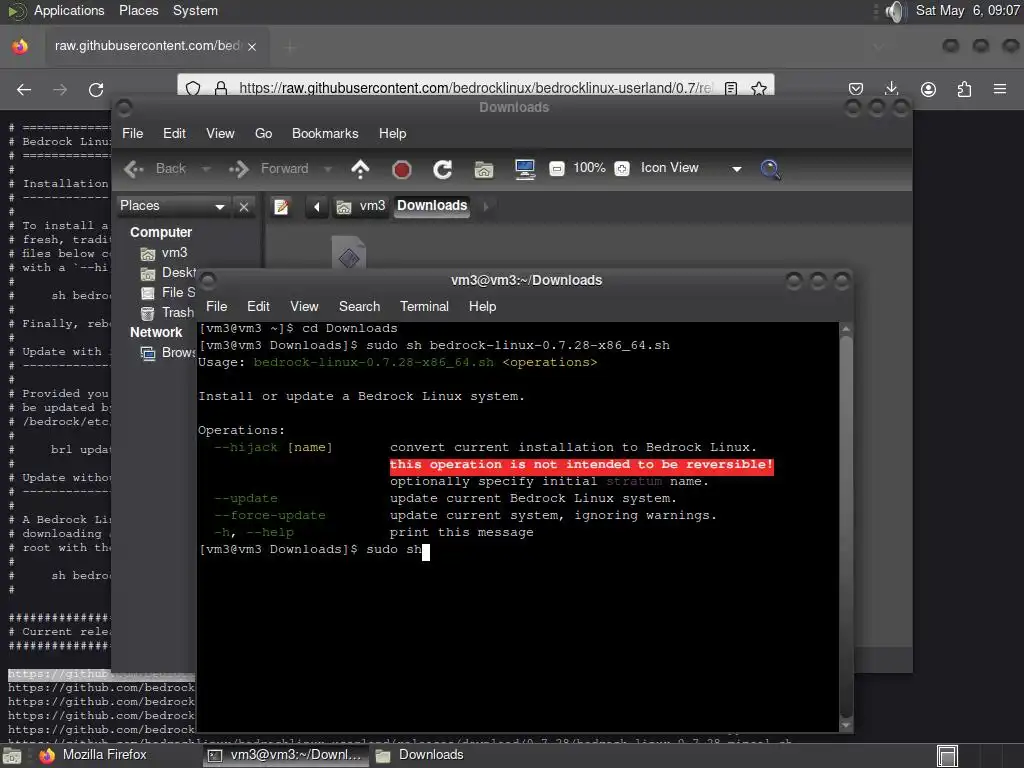The image size is (1024, 768).
Task: Click the file manager search magnifier
Action: coord(771,169)
